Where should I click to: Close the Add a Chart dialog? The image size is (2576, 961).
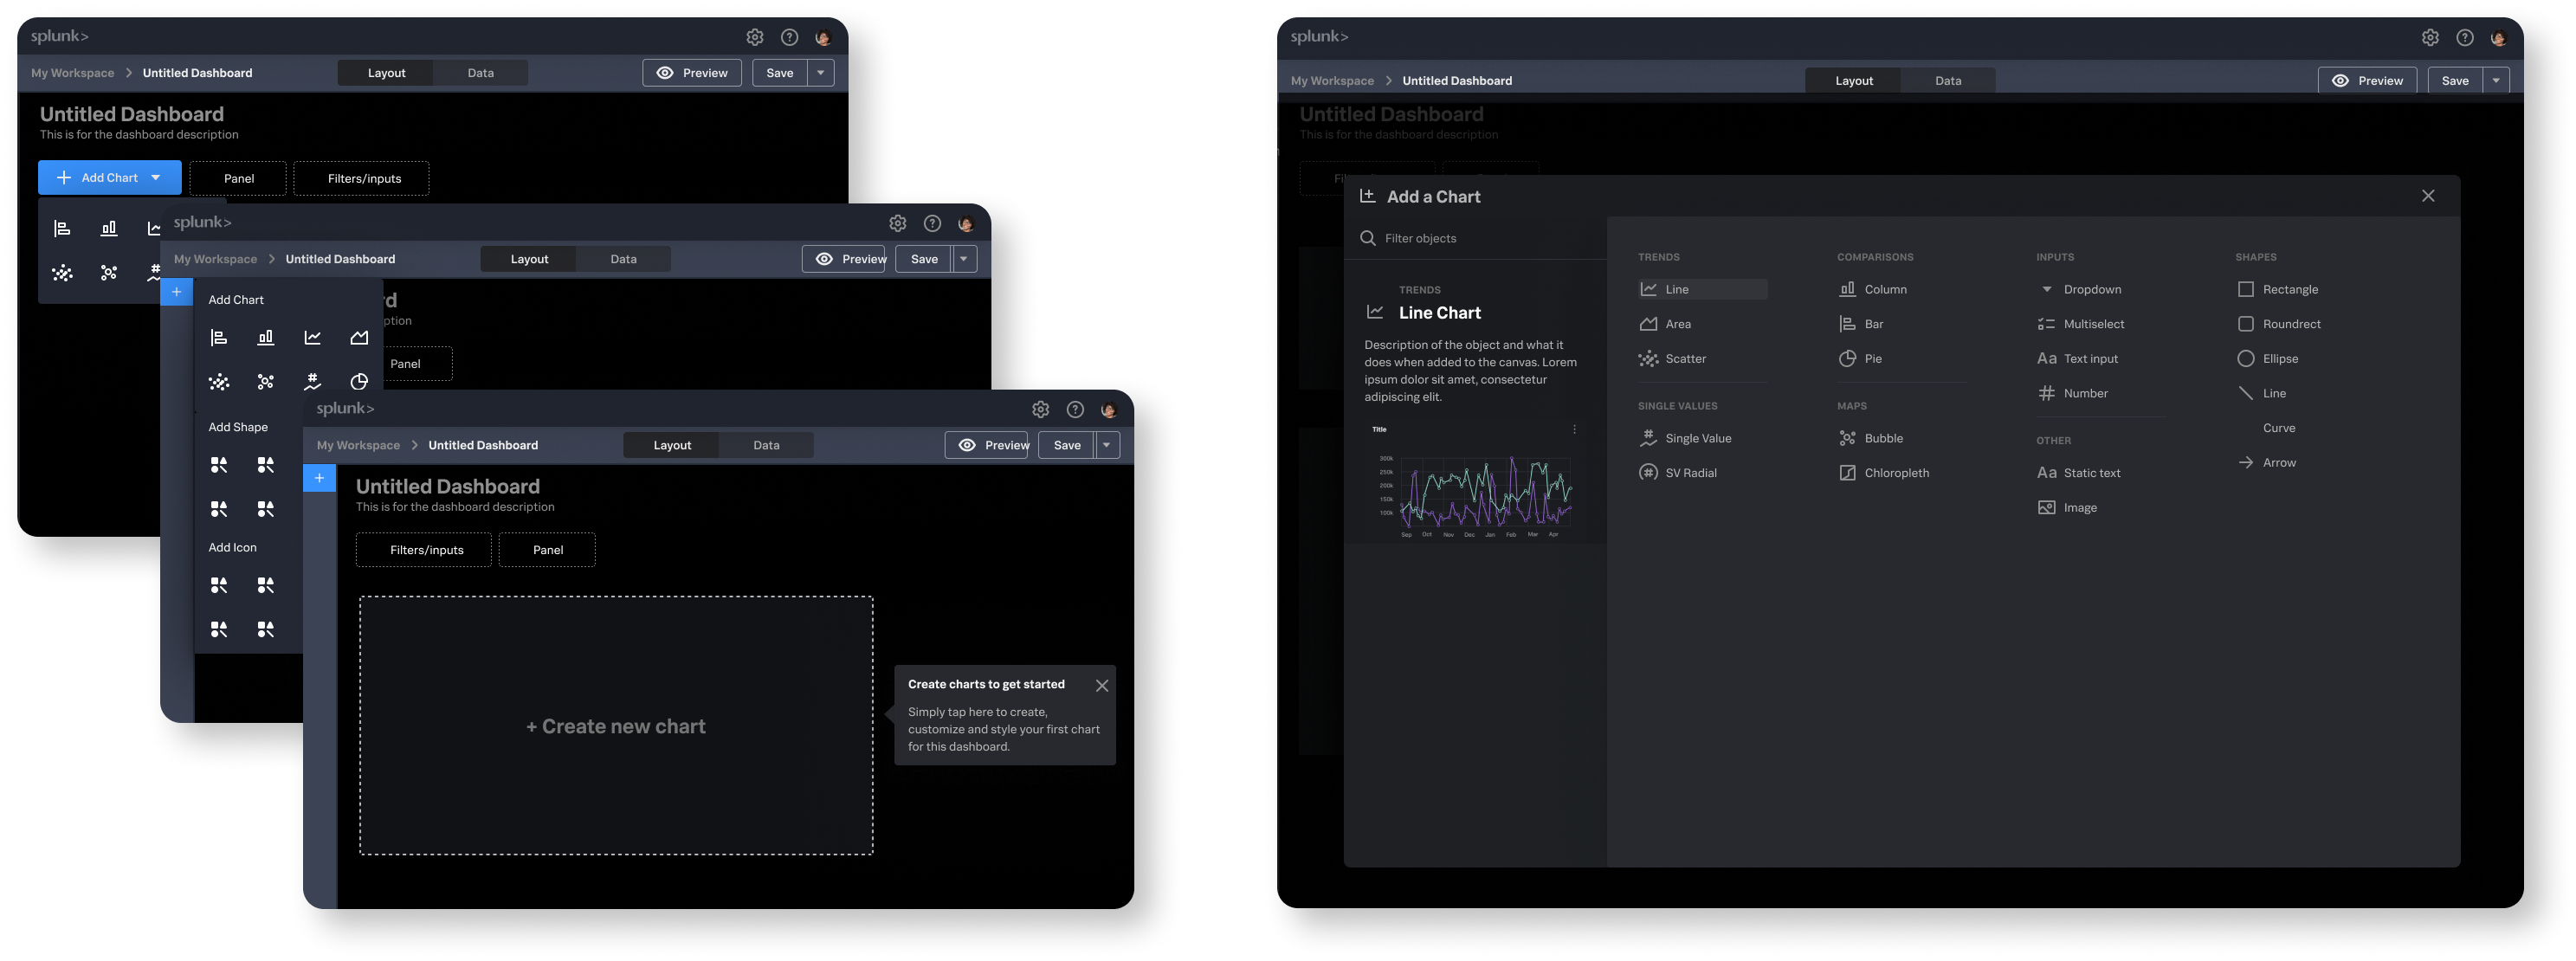(x=2427, y=196)
